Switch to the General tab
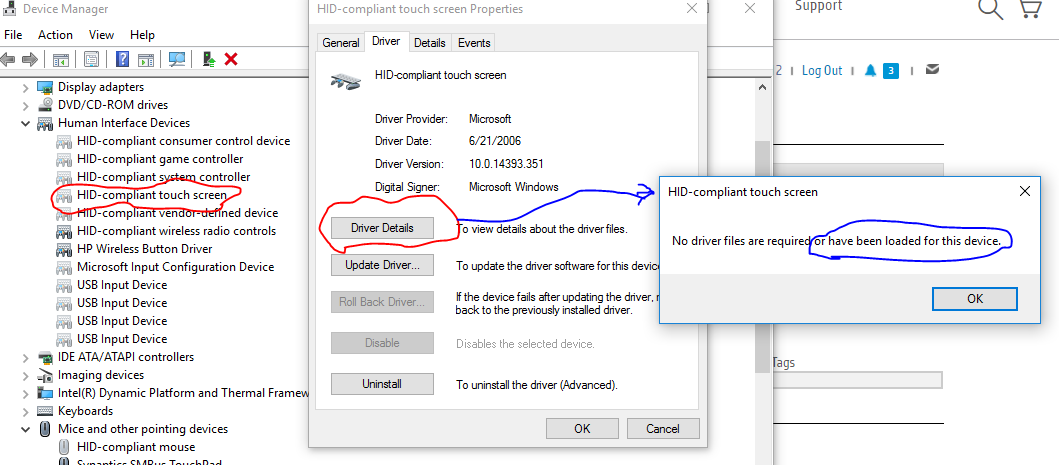Image resolution: width=1059 pixels, height=465 pixels. tap(340, 43)
